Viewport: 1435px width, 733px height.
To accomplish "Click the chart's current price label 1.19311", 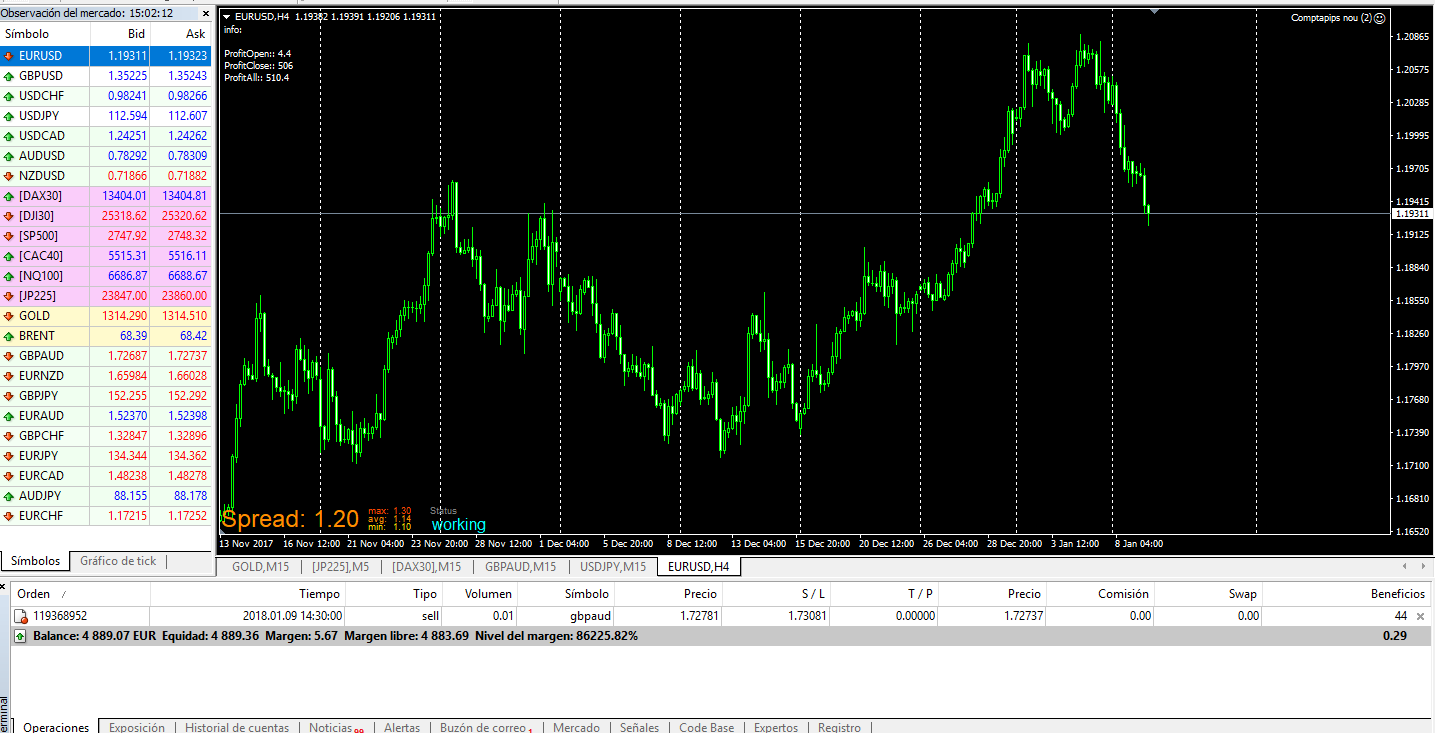I will point(1412,214).
